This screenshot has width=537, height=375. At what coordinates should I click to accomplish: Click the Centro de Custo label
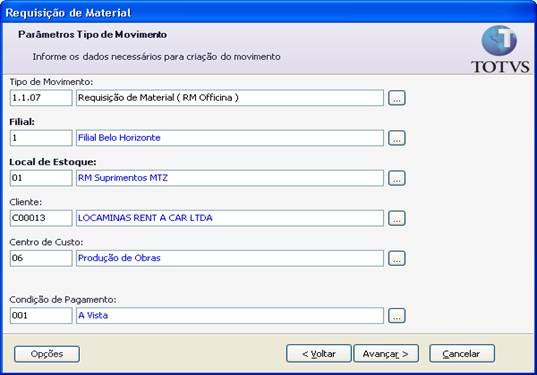pyautogui.click(x=46, y=242)
